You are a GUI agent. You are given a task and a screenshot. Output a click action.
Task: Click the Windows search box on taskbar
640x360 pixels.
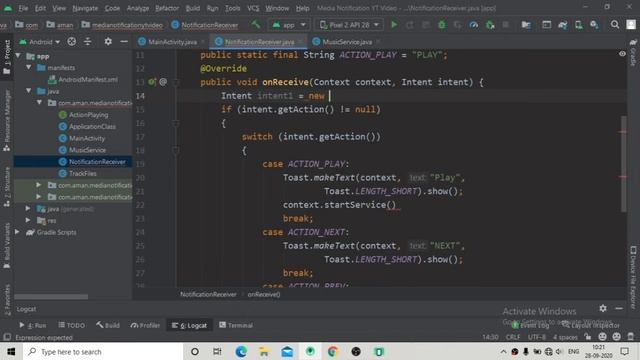(103, 351)
